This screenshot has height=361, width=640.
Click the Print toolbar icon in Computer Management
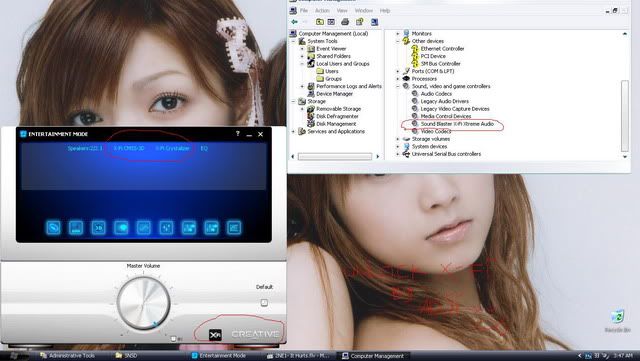345,22
